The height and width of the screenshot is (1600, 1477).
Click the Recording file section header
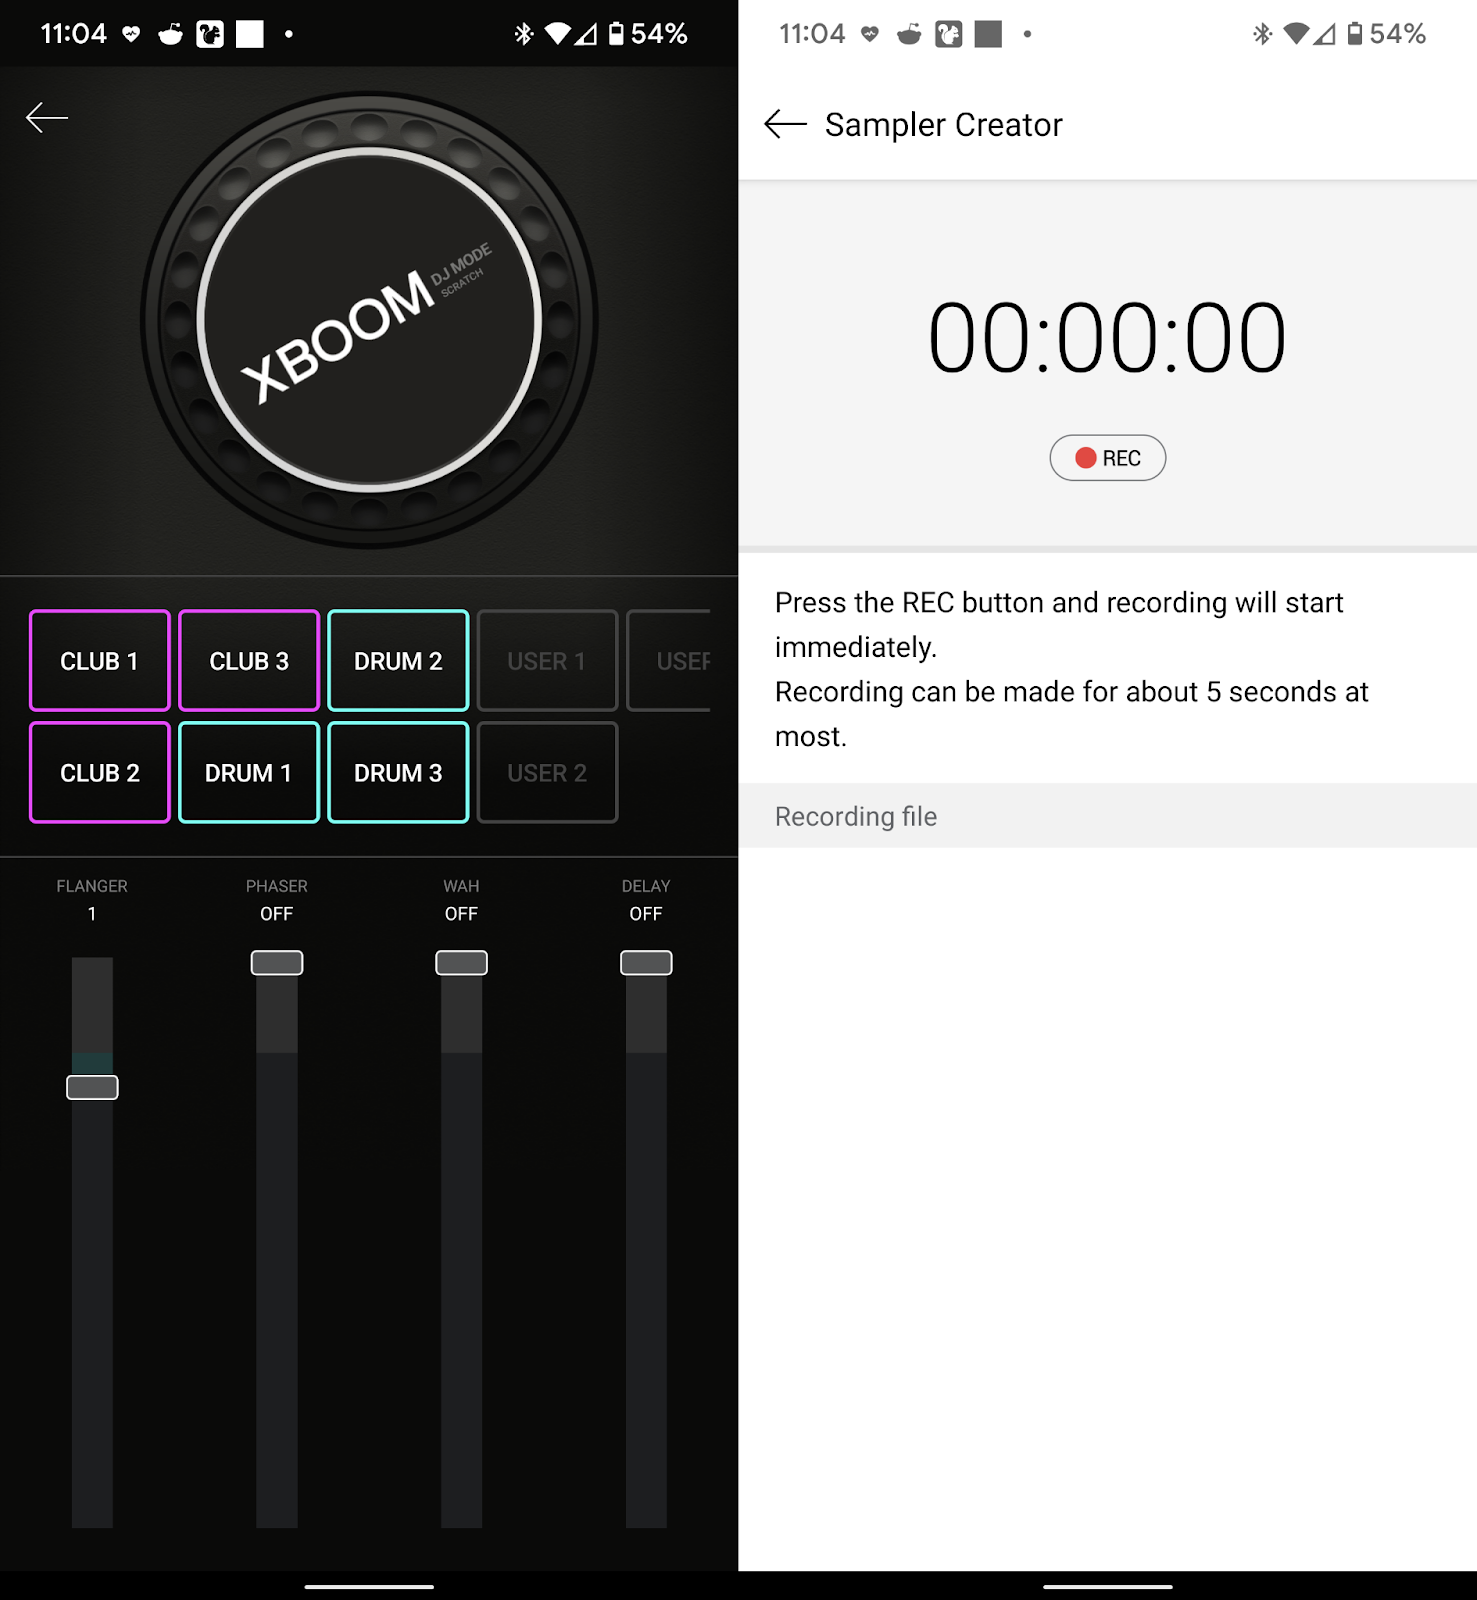1108,816
